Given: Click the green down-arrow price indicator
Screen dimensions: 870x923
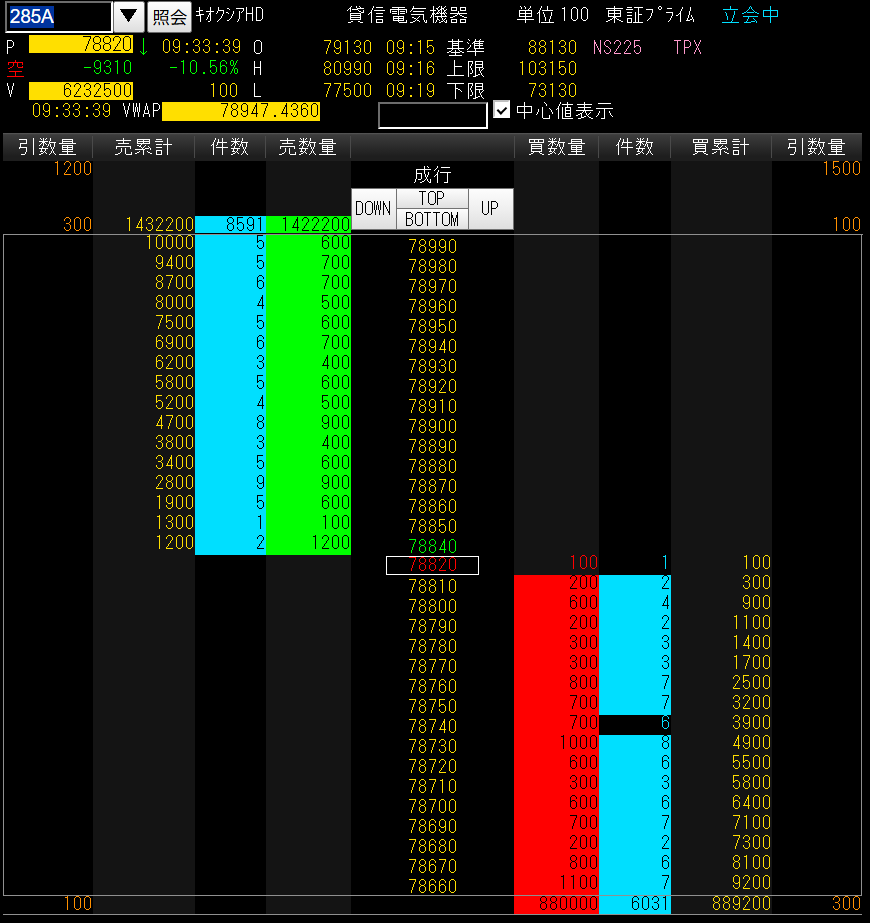Looking at the screenshot, I should click(x=143, y=47).
